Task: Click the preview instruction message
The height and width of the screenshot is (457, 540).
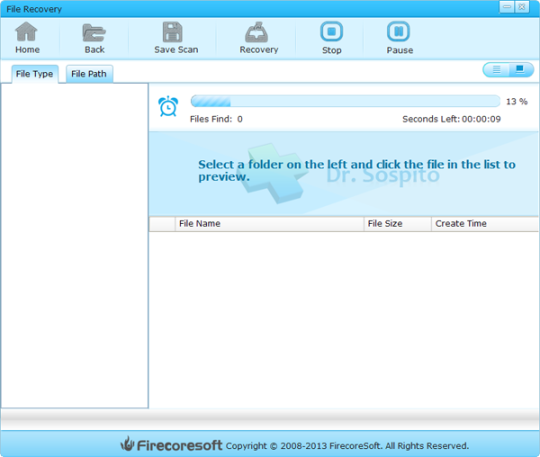Action: pyautogui.click(x=357, y=170)
